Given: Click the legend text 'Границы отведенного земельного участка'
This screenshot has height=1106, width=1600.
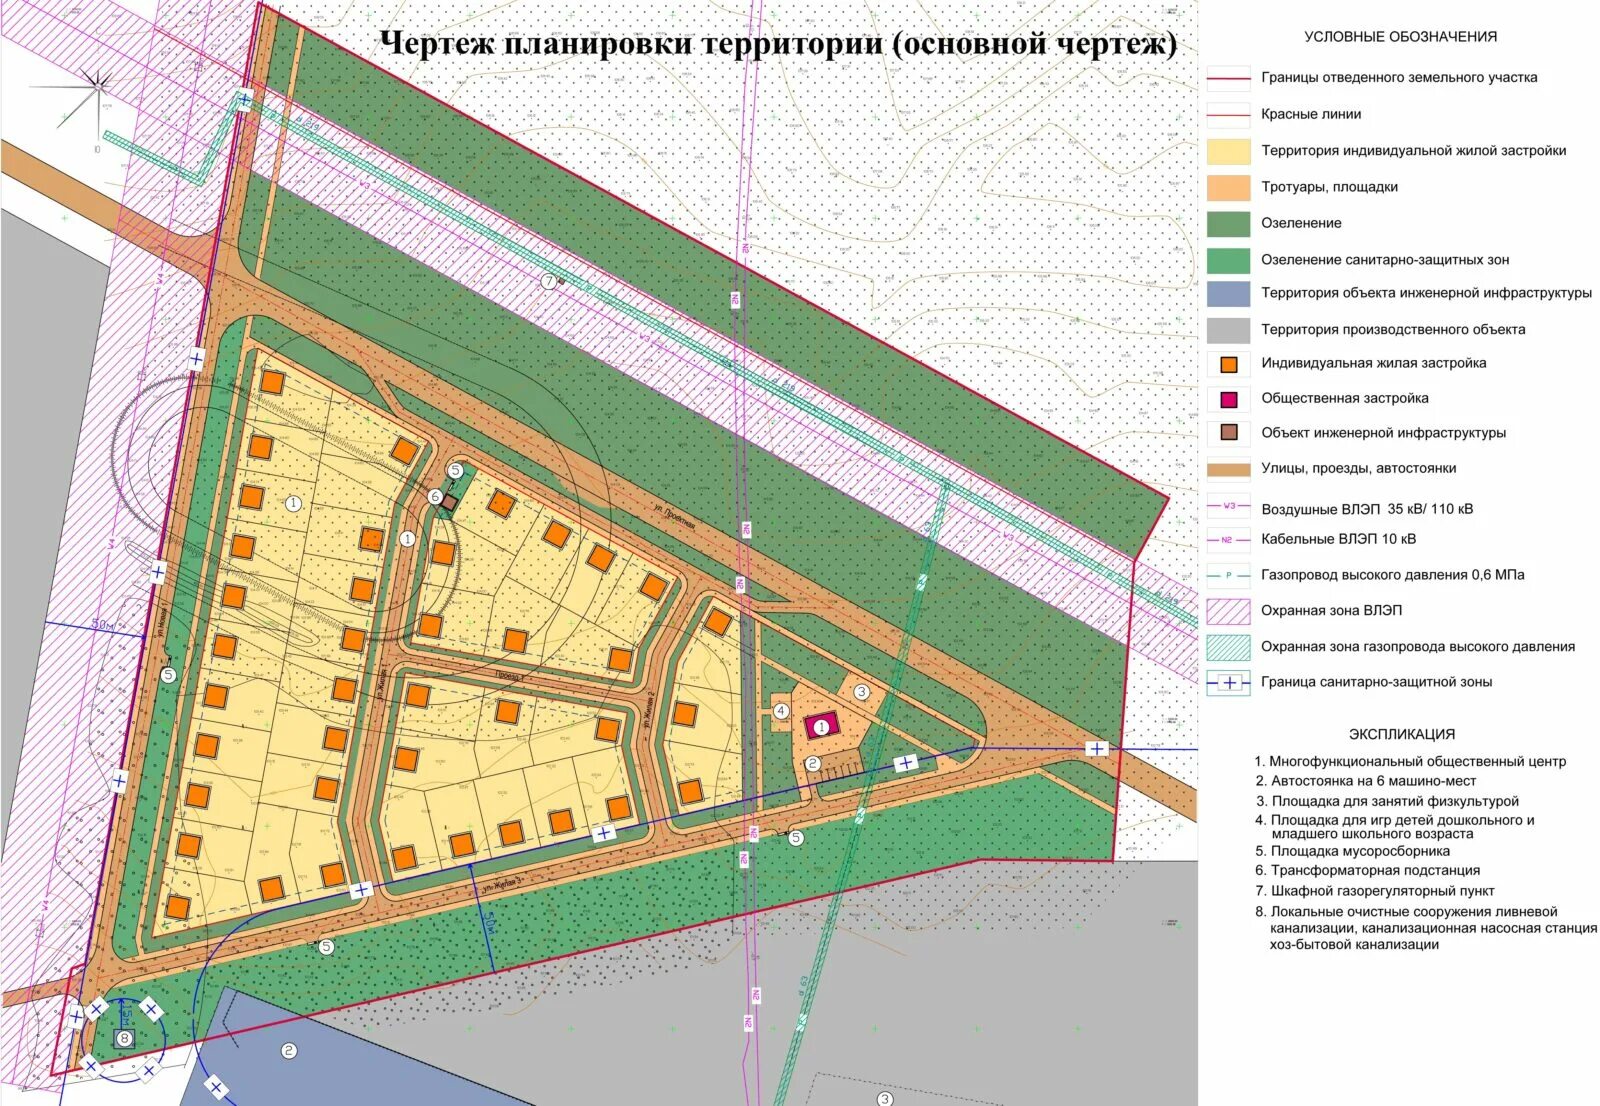Looking at the screenshot, I should tap(1399, 78).
